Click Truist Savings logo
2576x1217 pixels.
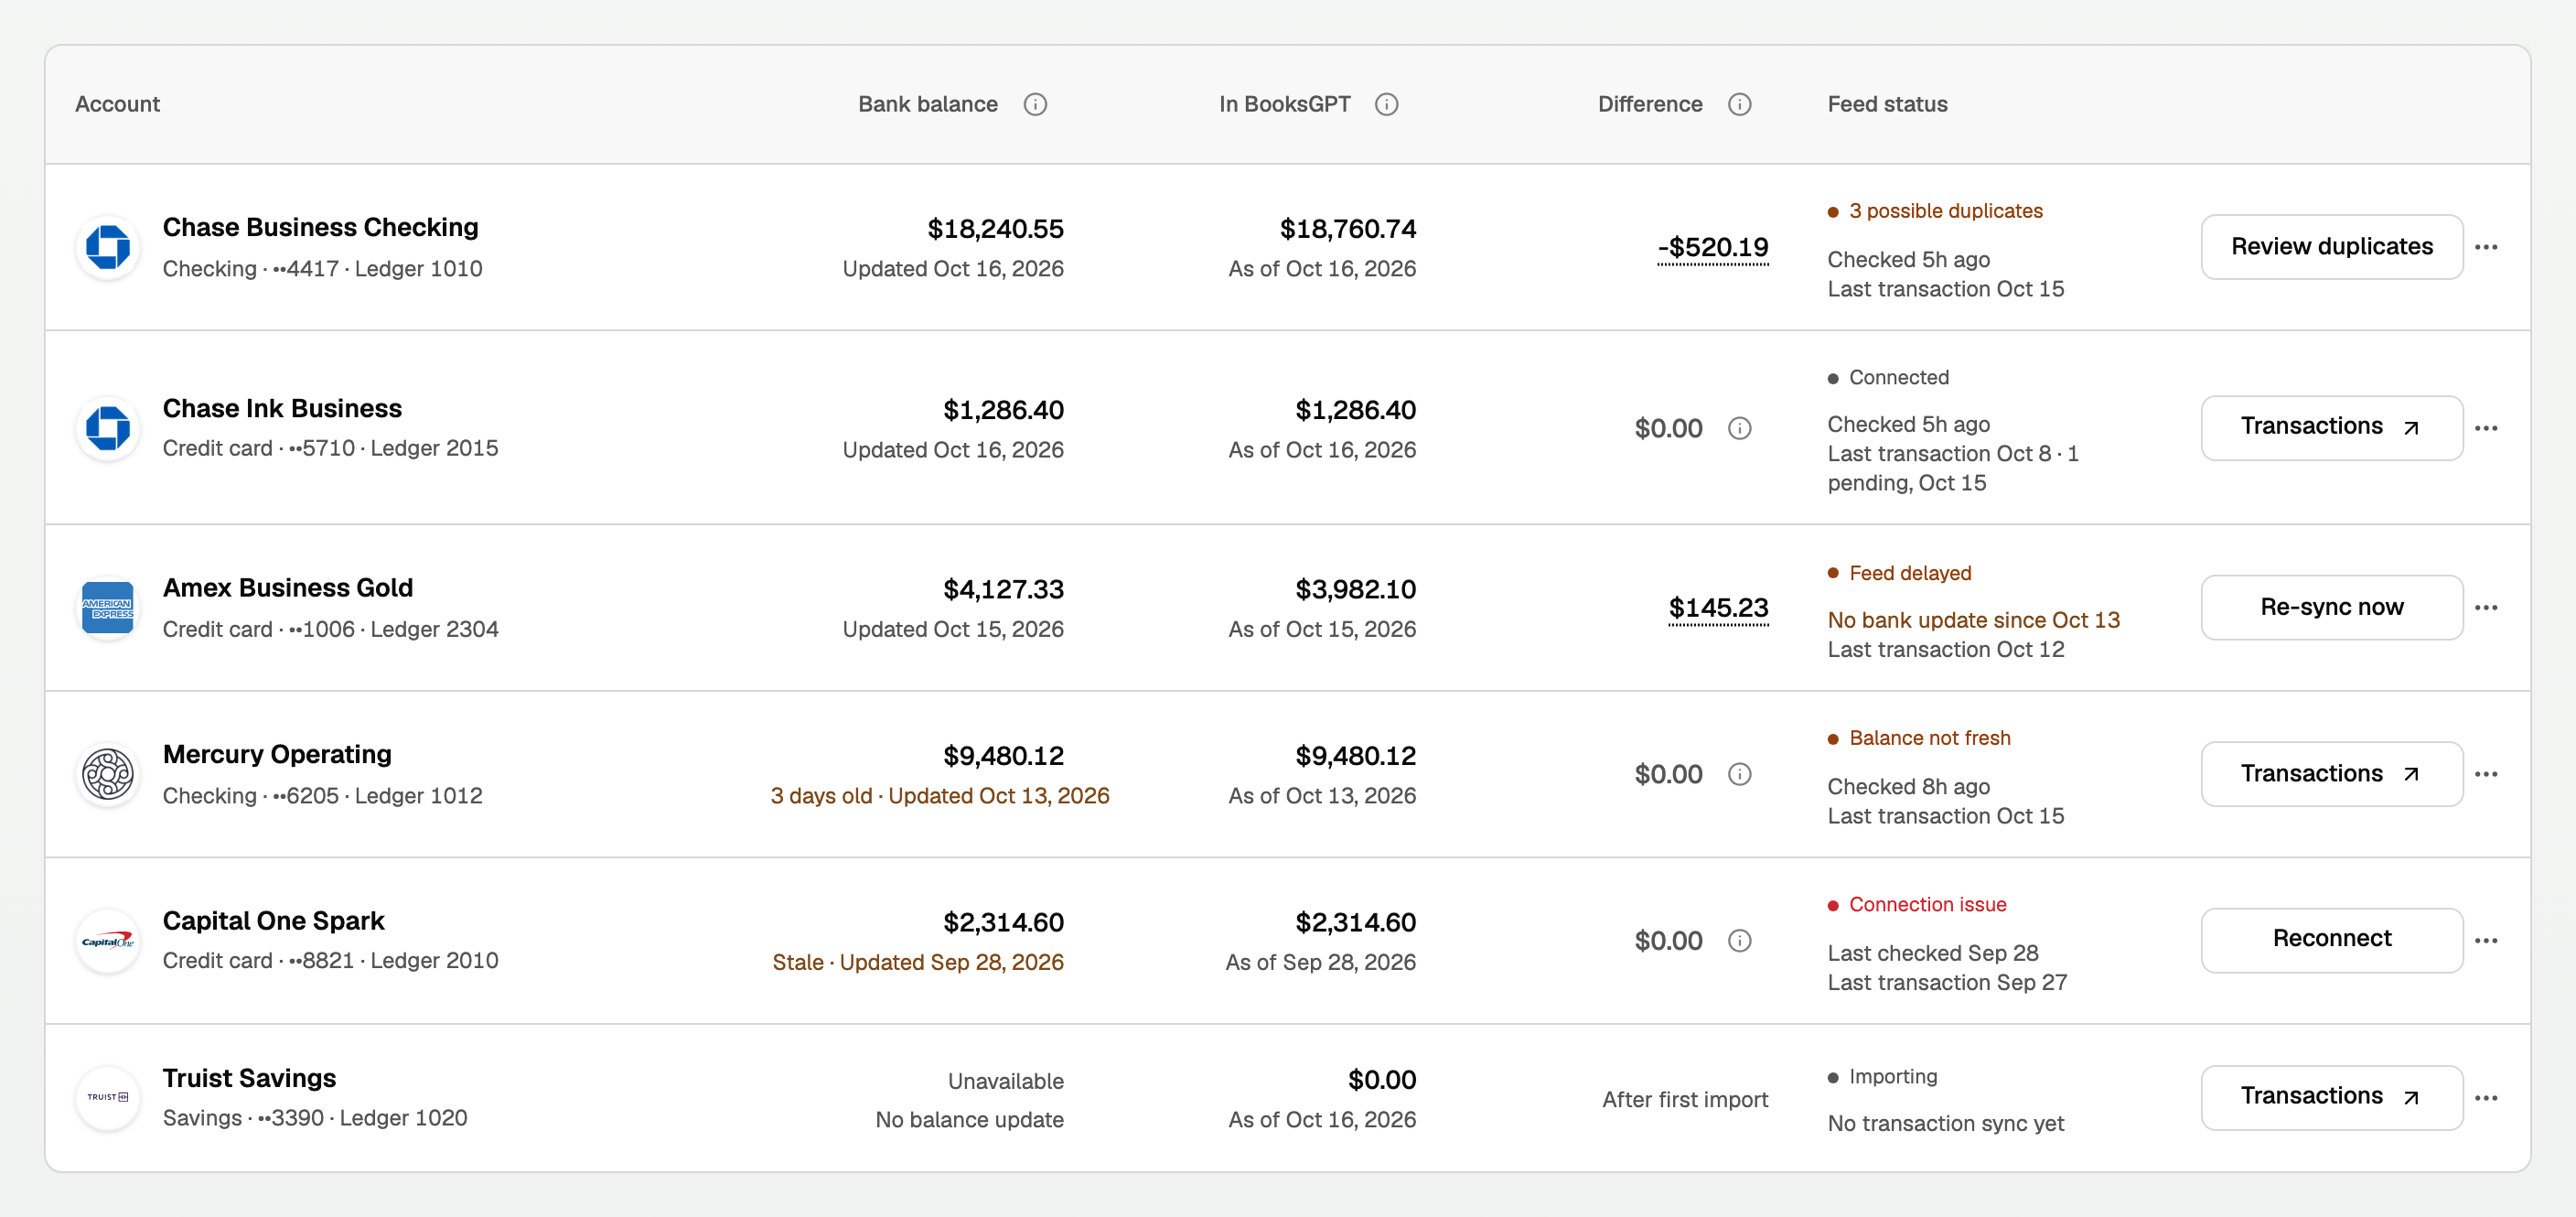point(108,1097)
